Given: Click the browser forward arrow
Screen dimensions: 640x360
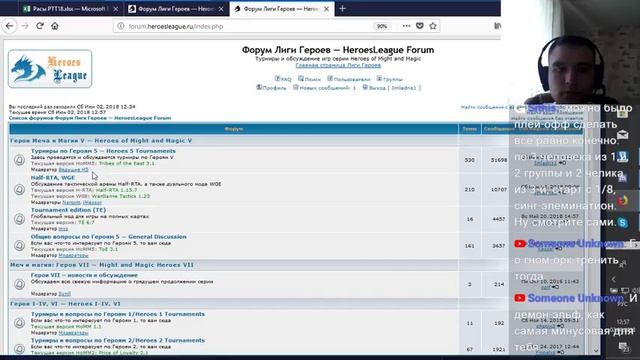Looking at the screenshot, I should click(24, 26).
